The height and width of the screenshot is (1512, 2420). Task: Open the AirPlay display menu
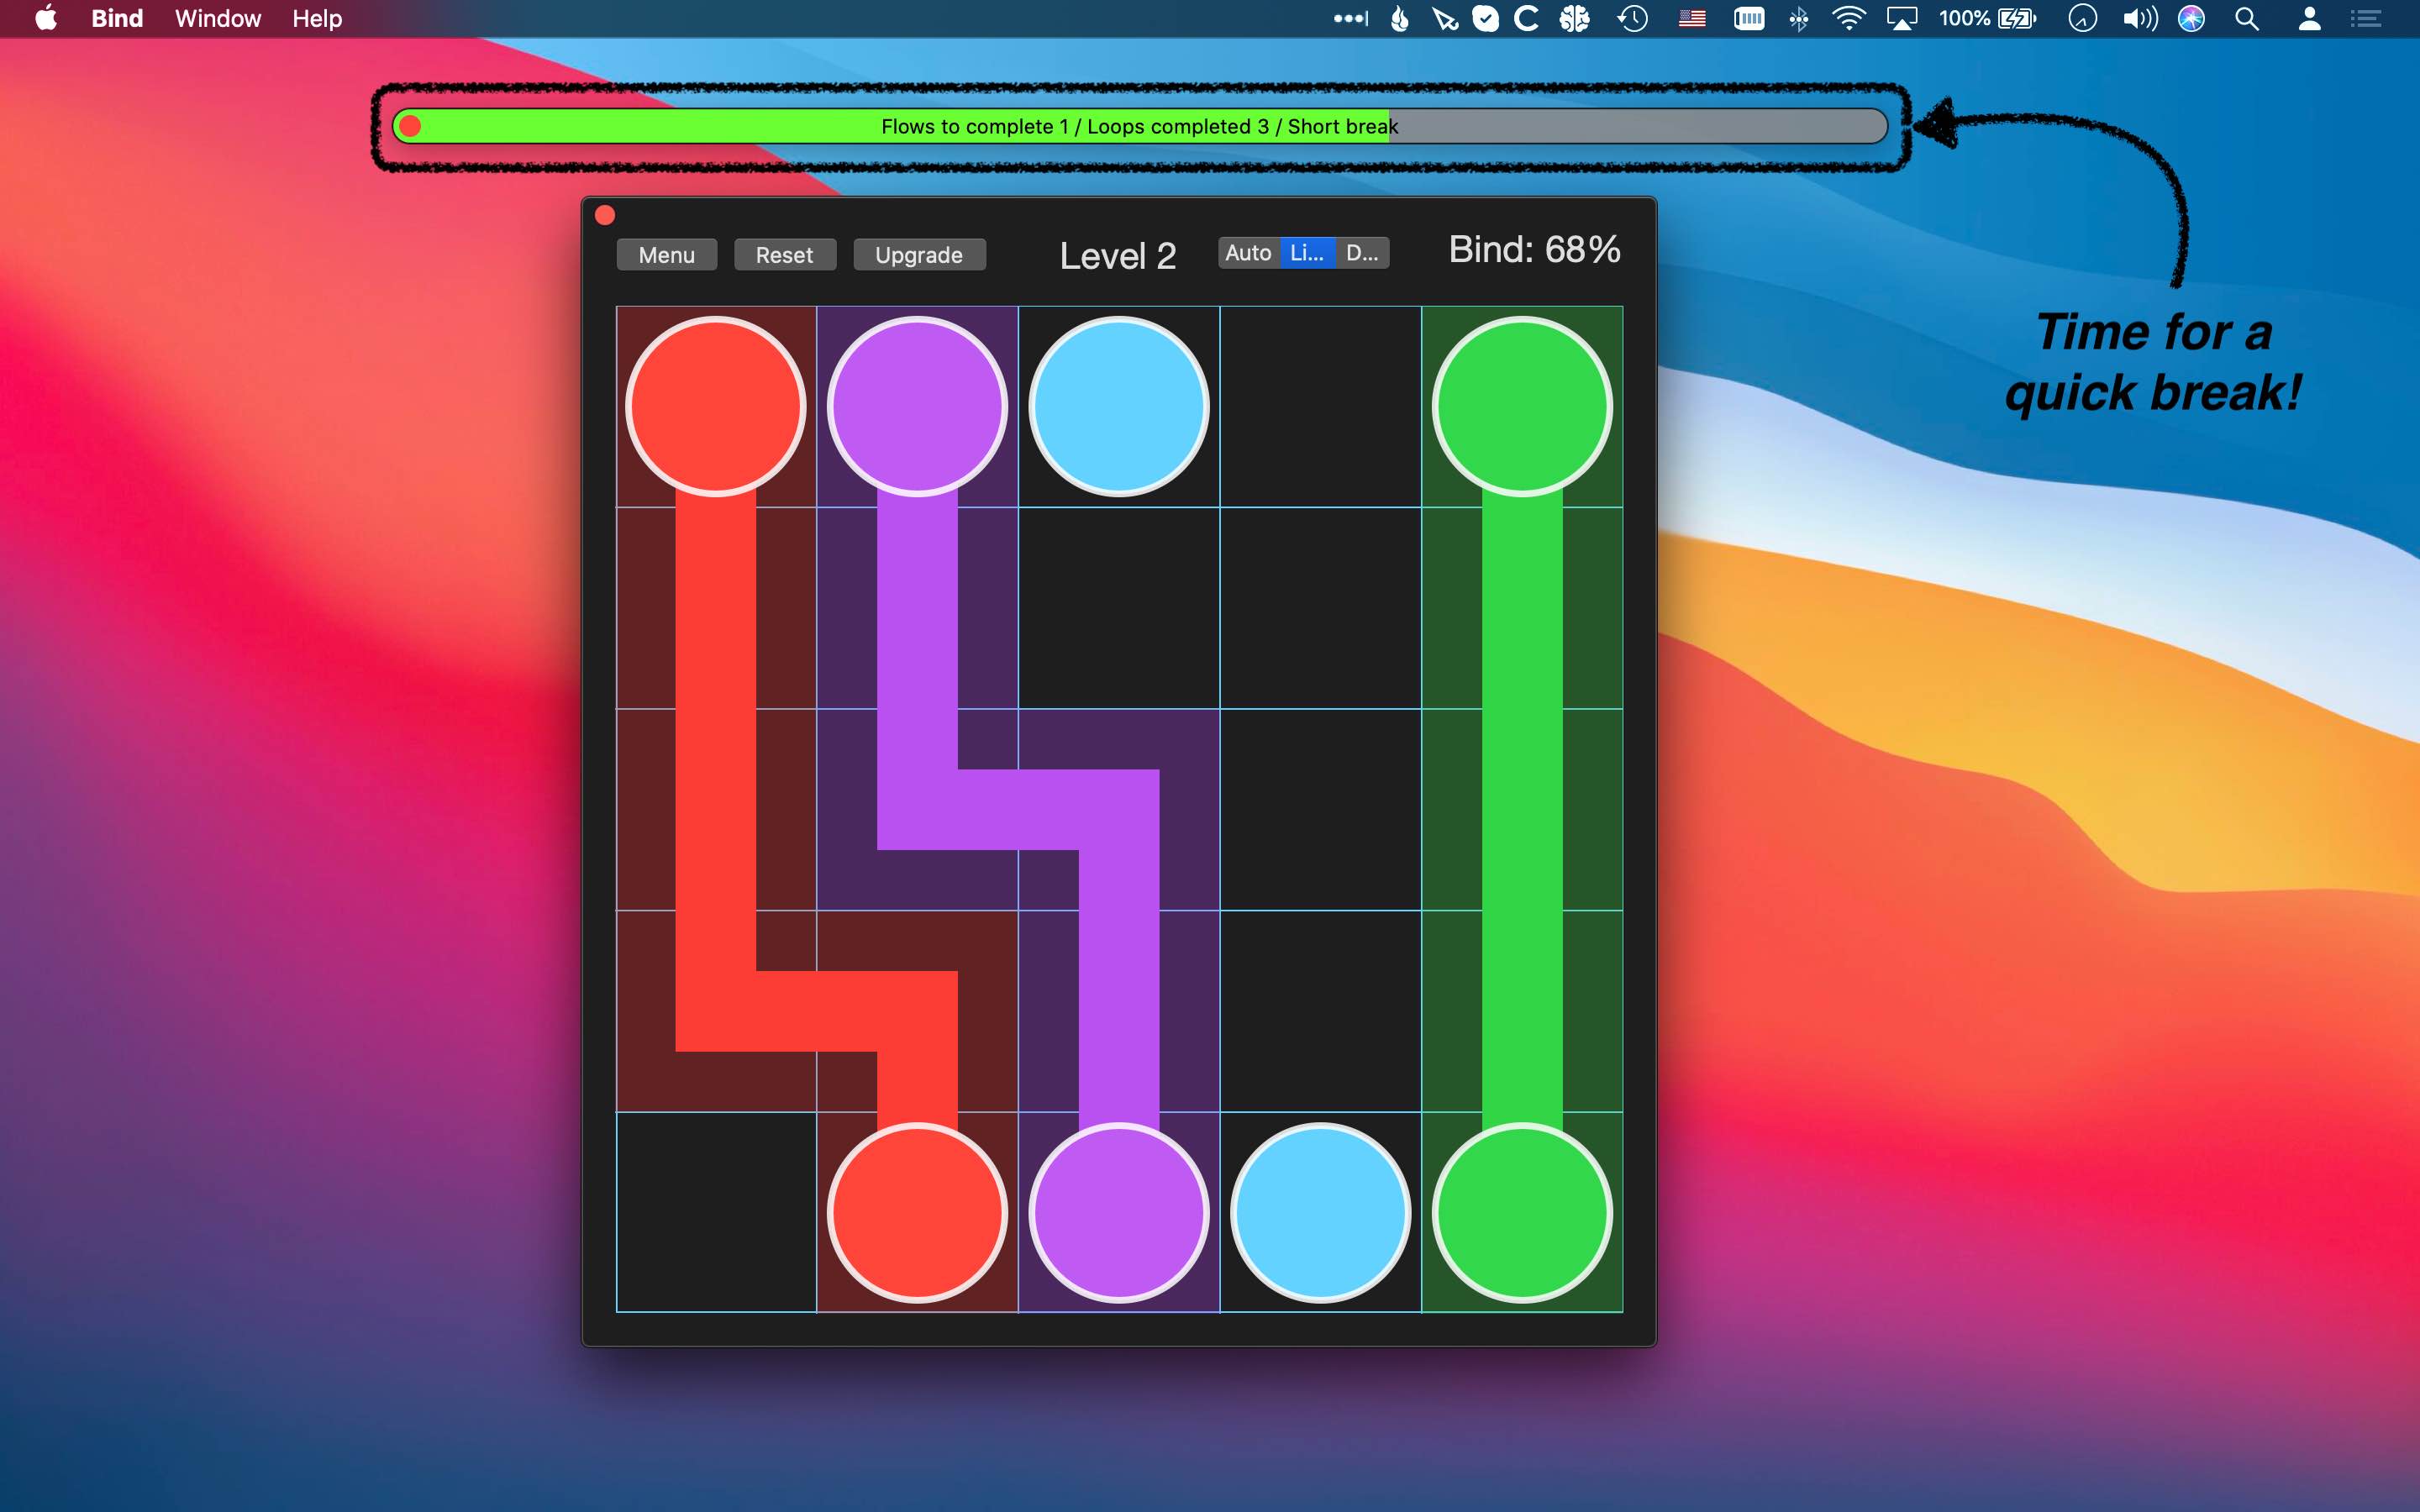click(1901, 18)
